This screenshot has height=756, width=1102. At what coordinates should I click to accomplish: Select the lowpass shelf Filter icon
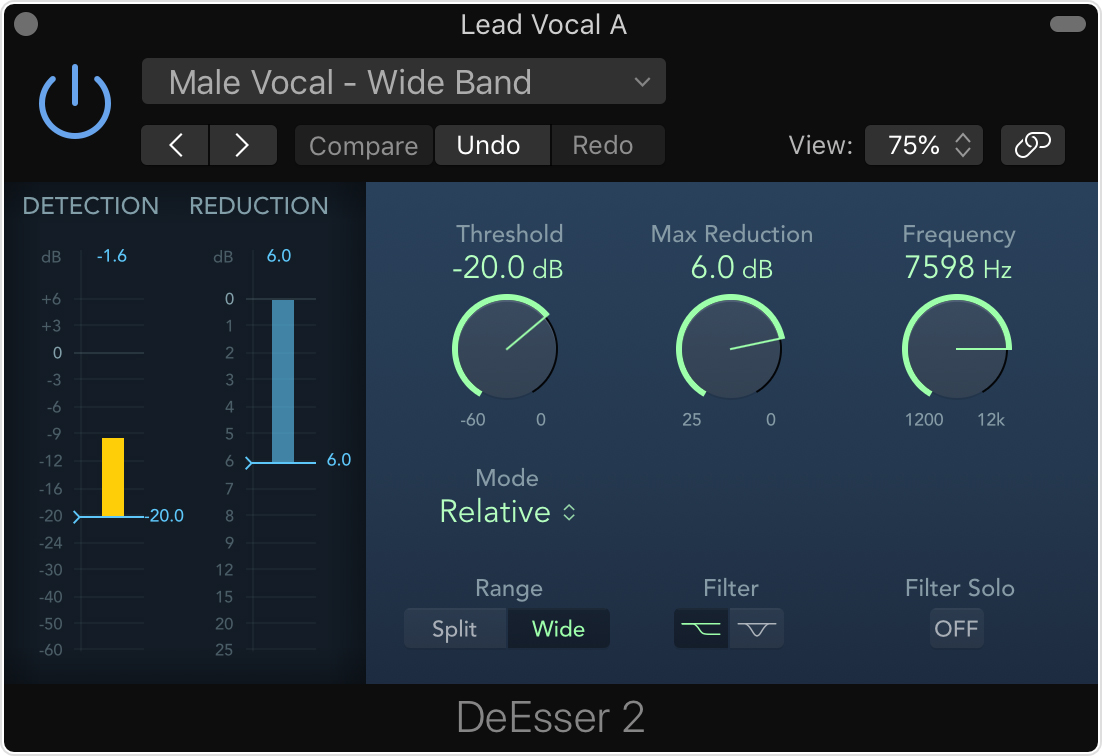(701, 628)
